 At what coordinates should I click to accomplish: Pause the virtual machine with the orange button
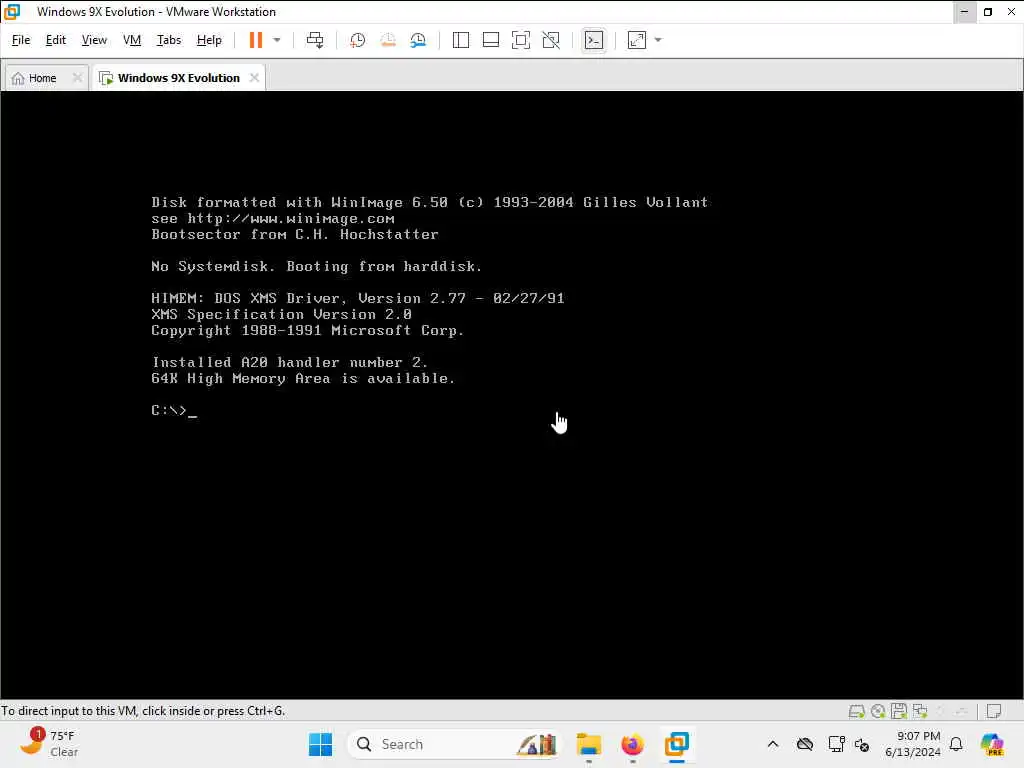(x=255, y=40)
